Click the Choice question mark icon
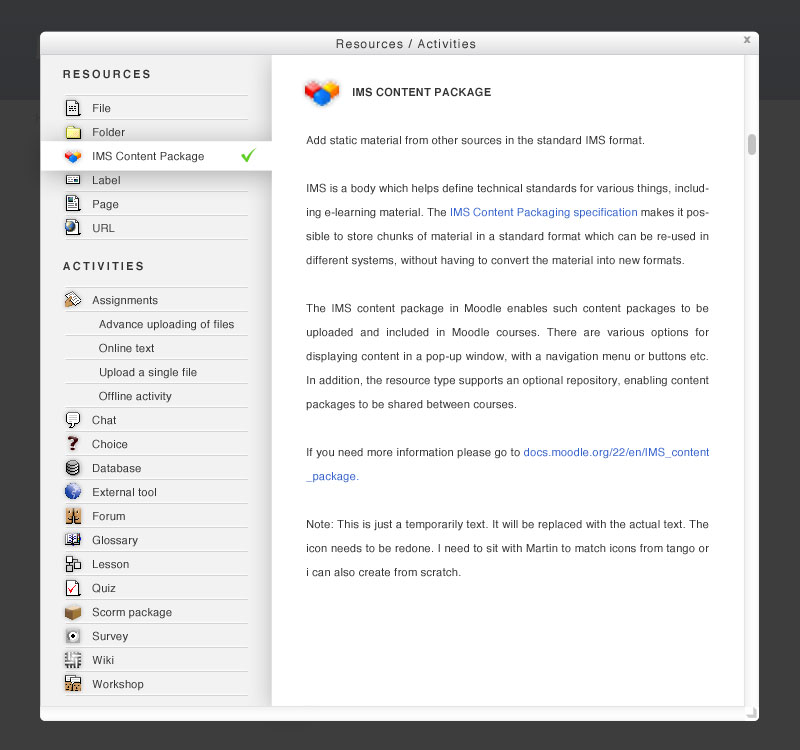The image size is (800, 750). (x=73, y=443)
